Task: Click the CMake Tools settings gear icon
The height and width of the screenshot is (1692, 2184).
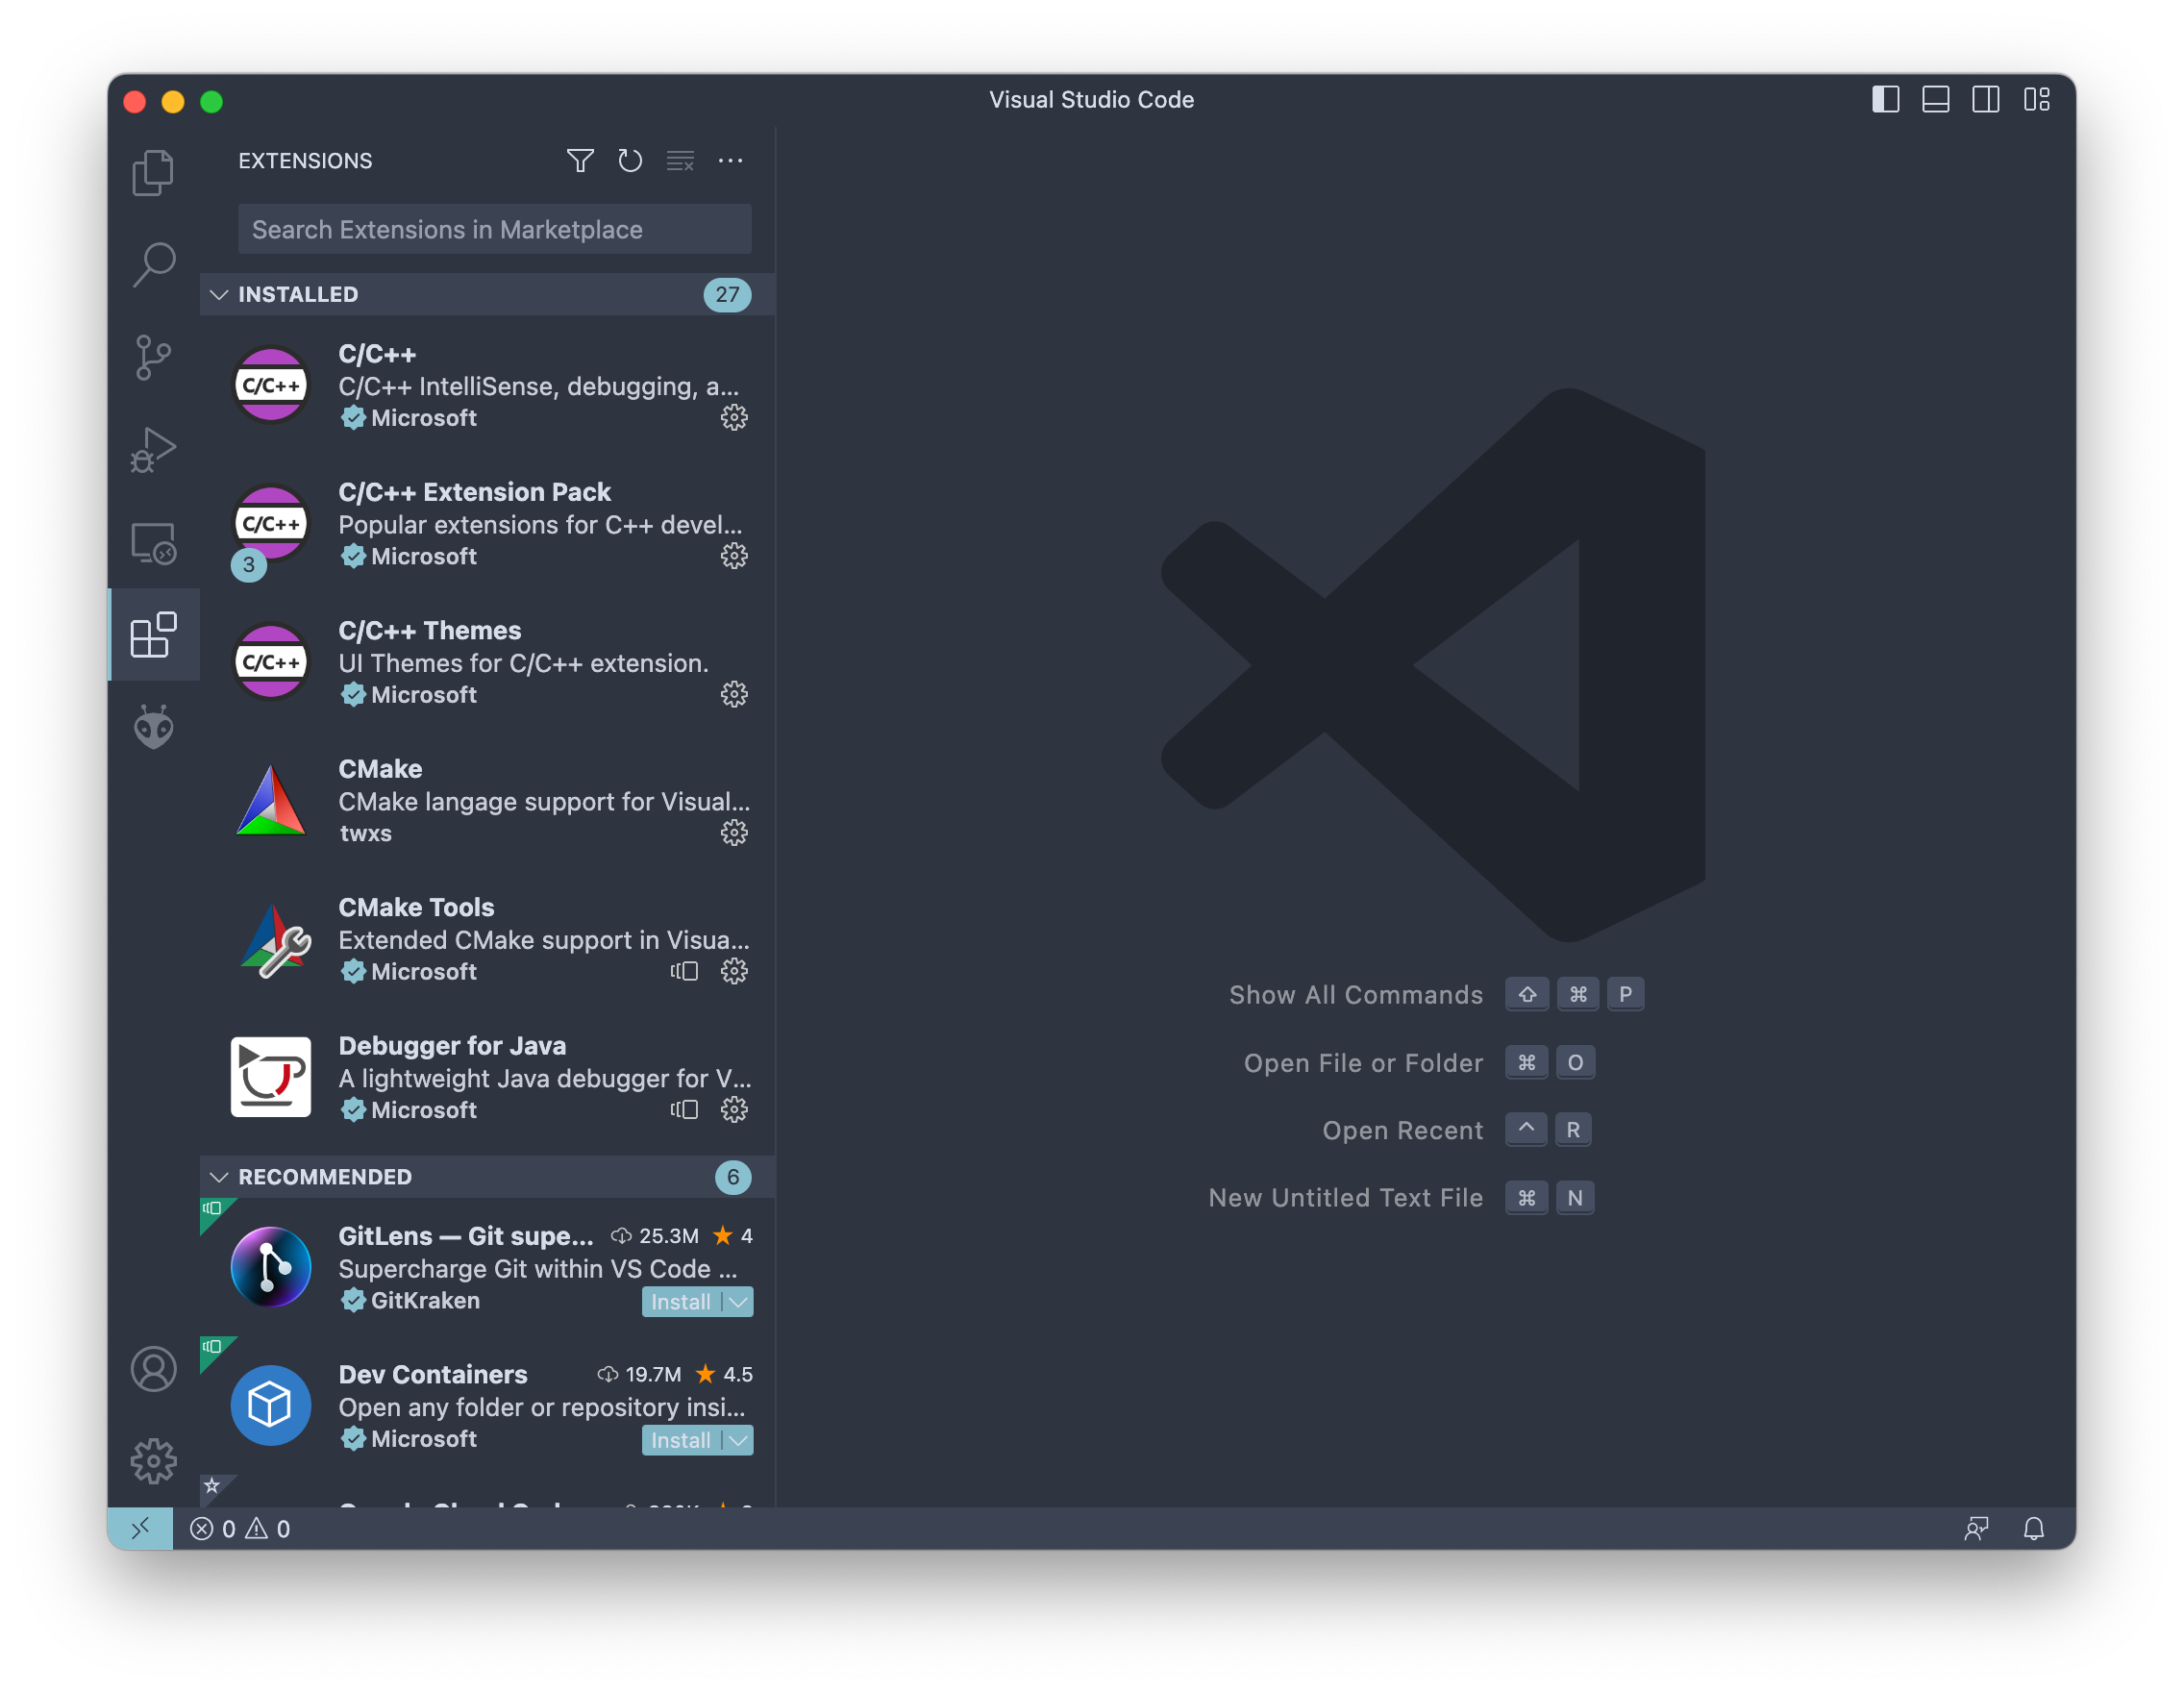Action: (x=733, y=970)
